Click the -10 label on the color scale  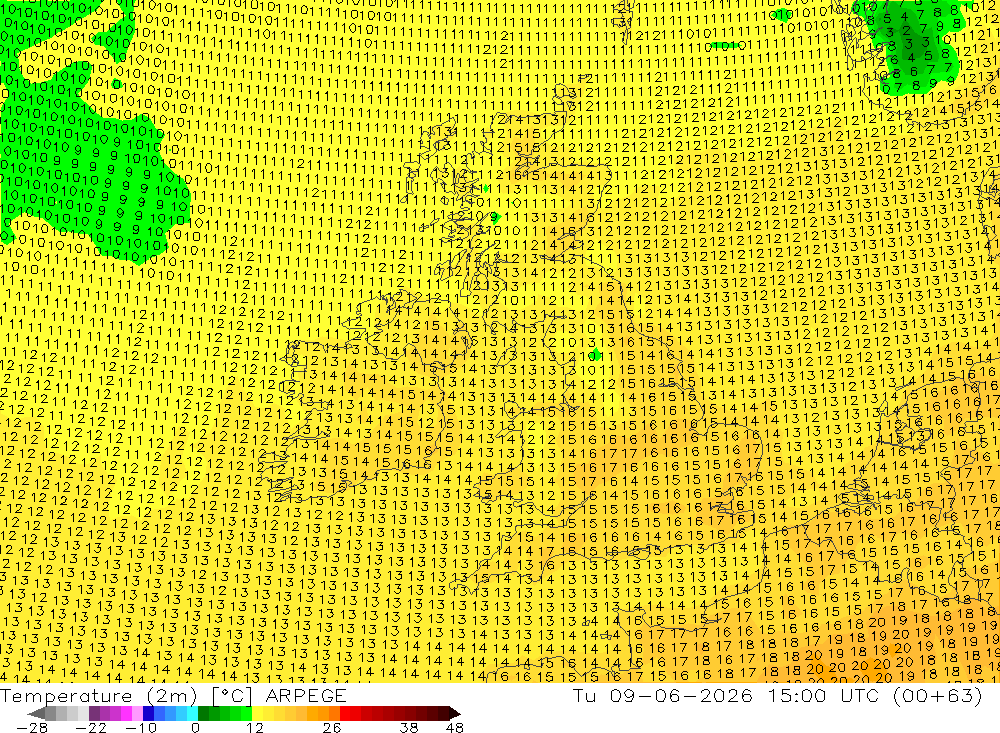140,728
